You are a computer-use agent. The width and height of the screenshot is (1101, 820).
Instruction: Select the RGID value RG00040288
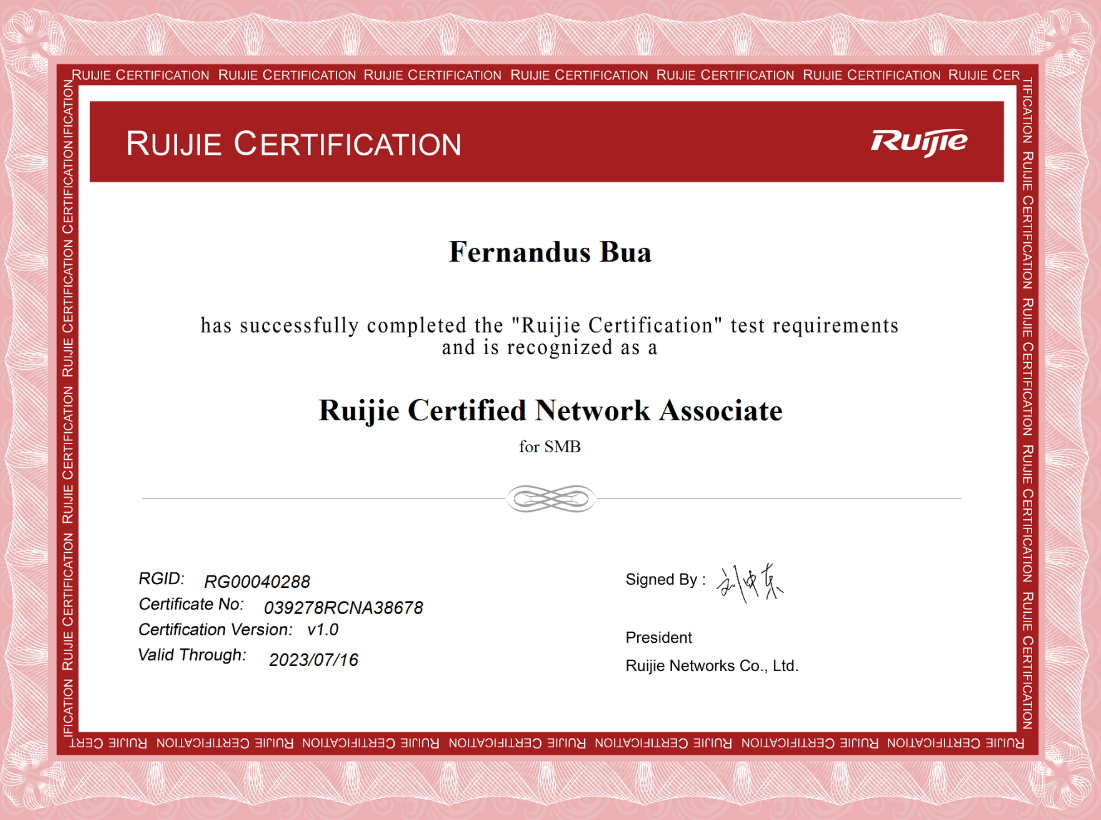coord(257,582)
